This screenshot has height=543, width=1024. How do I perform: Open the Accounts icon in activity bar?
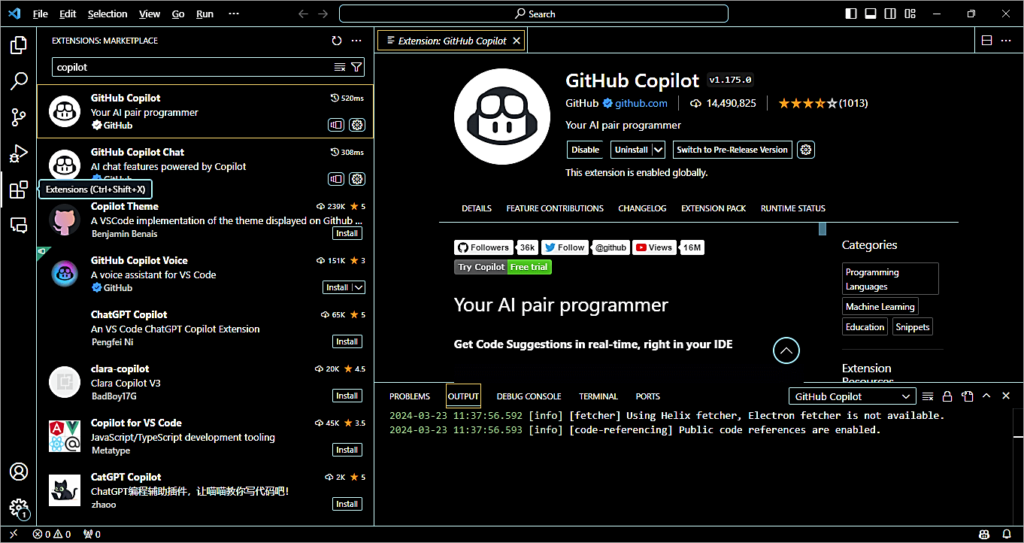pos(18,472)
